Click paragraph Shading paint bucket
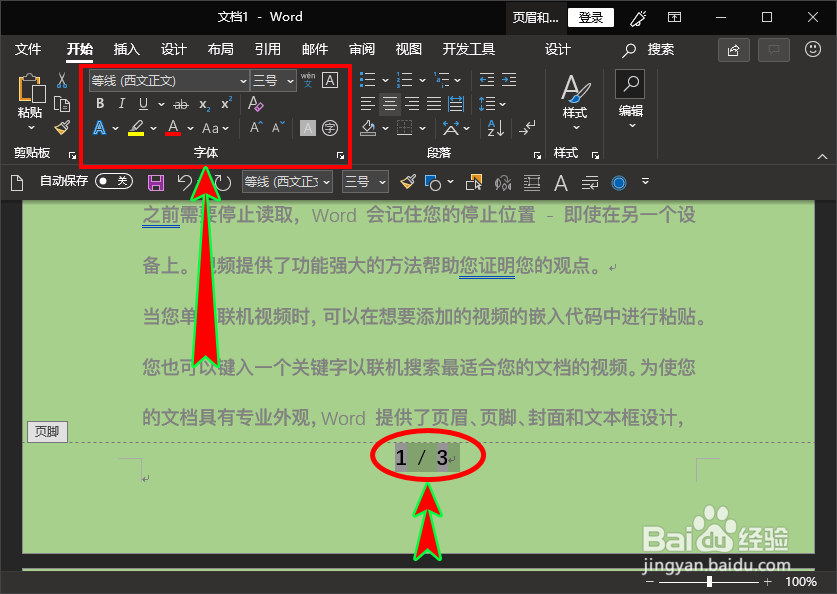The image size is (837, 594). pyautogui.click(x=368, y=128)
